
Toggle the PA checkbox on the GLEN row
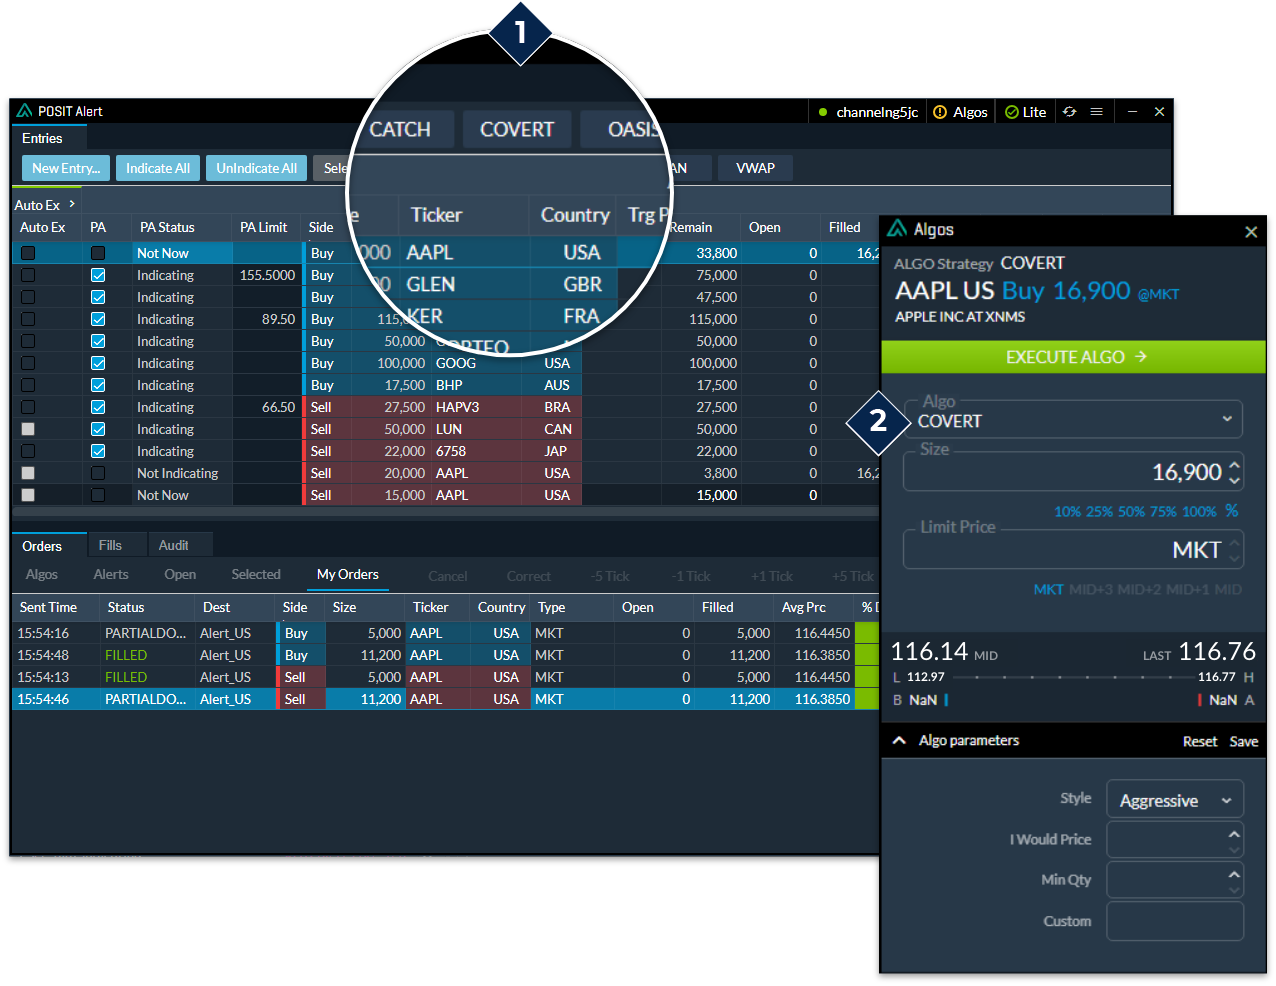[97, 275]
